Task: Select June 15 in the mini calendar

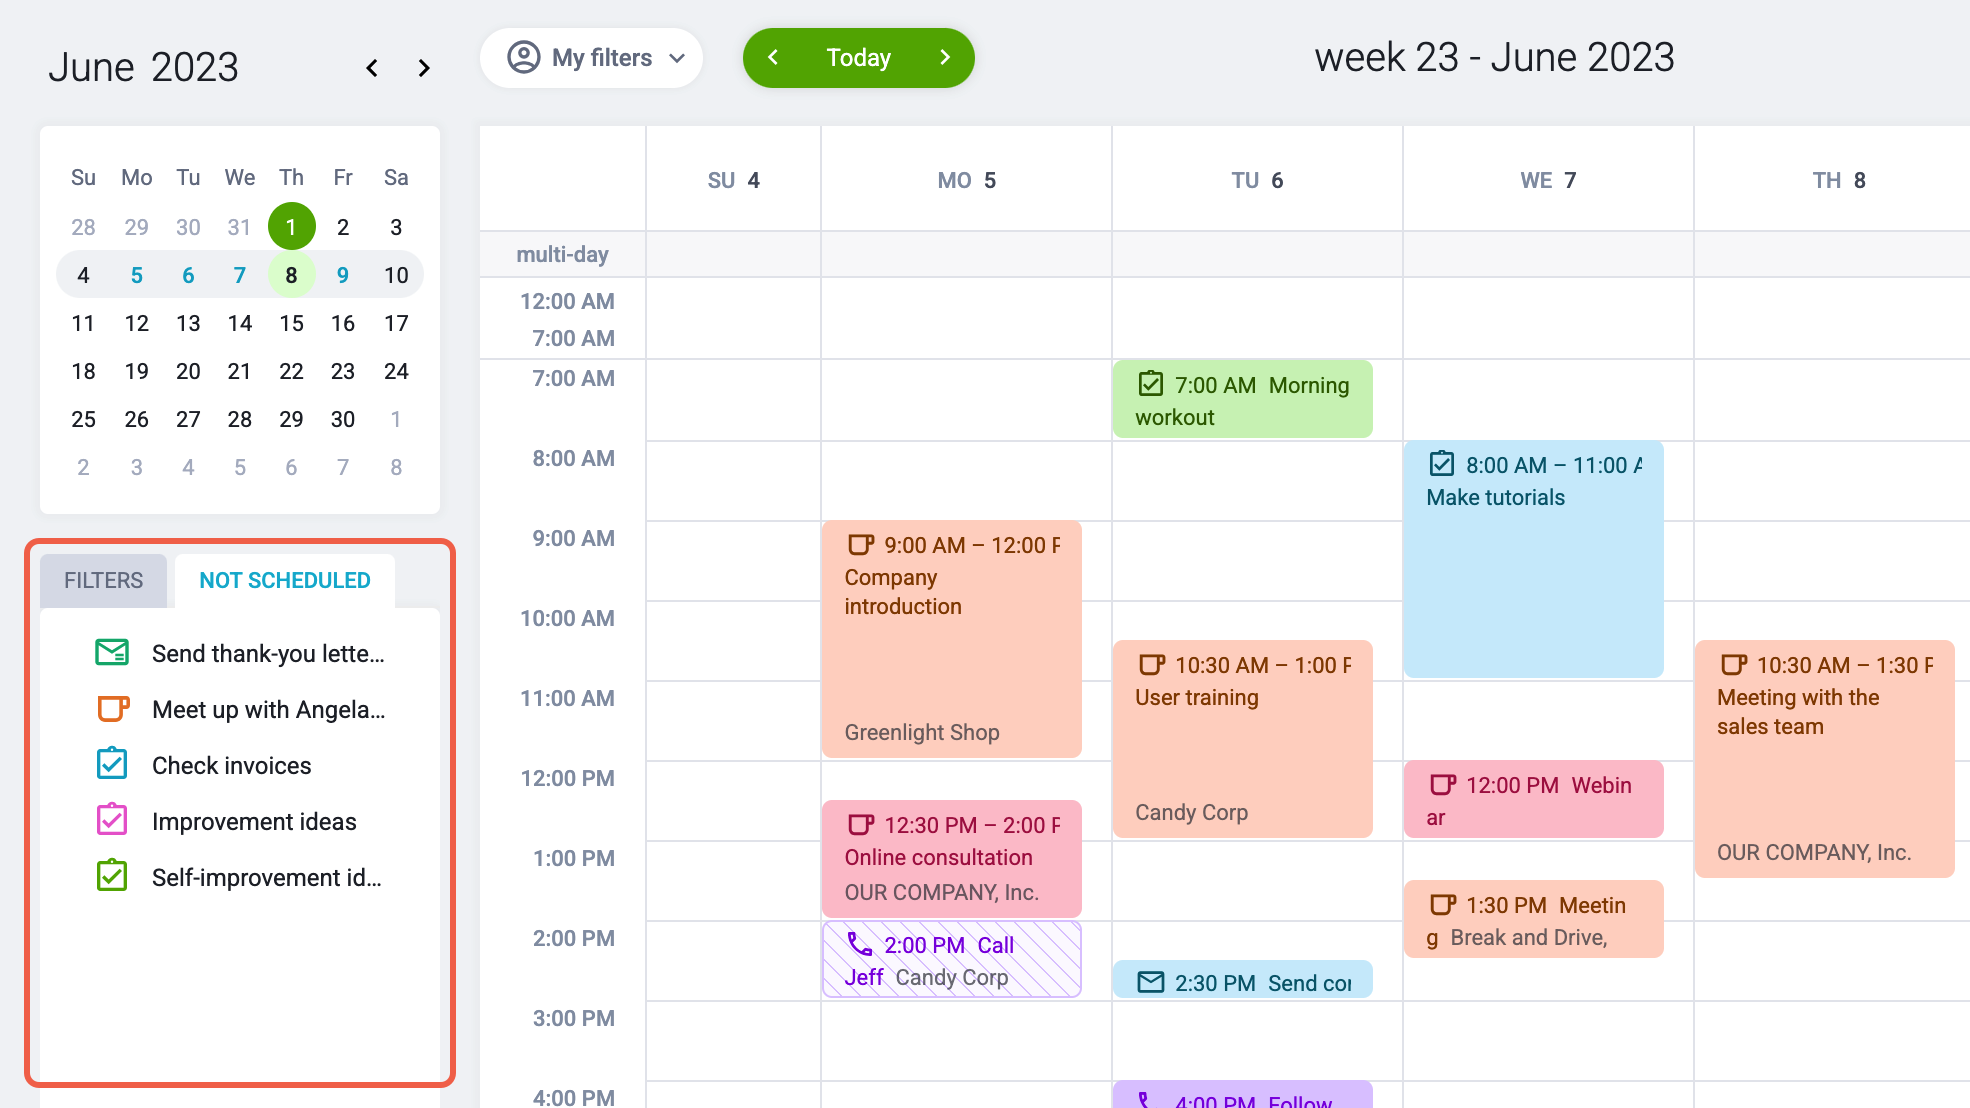Action: pos(291,323)
